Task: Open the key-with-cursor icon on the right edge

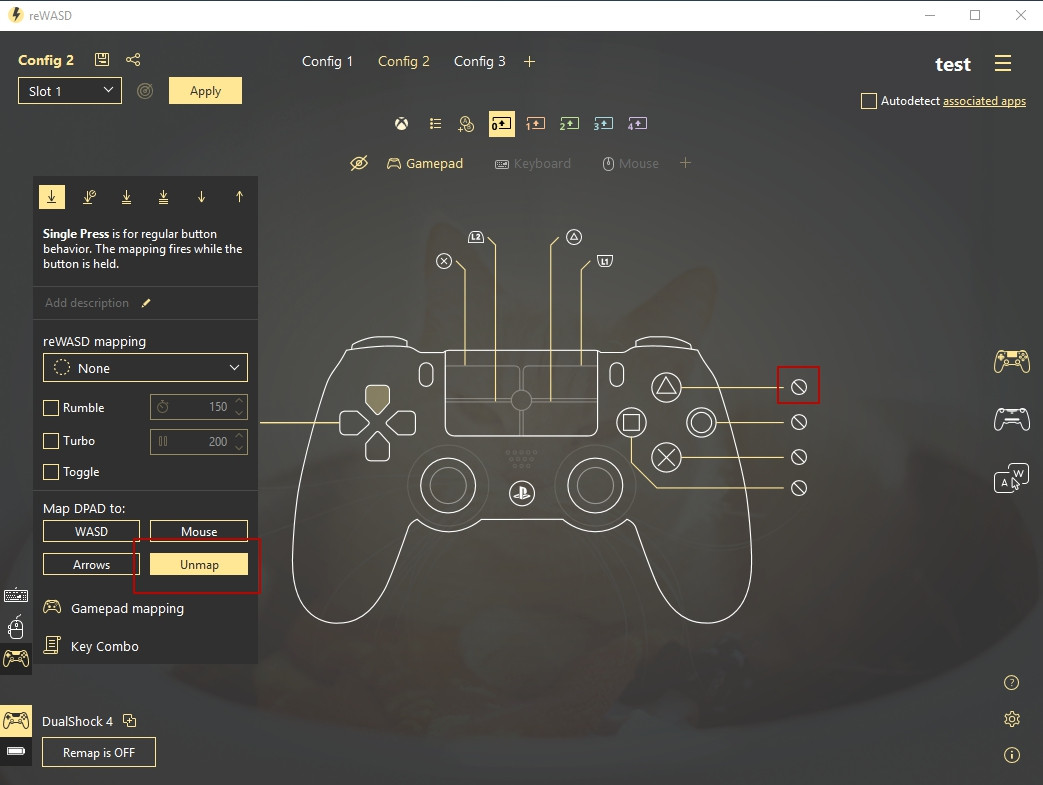Action: (1012, 478)
